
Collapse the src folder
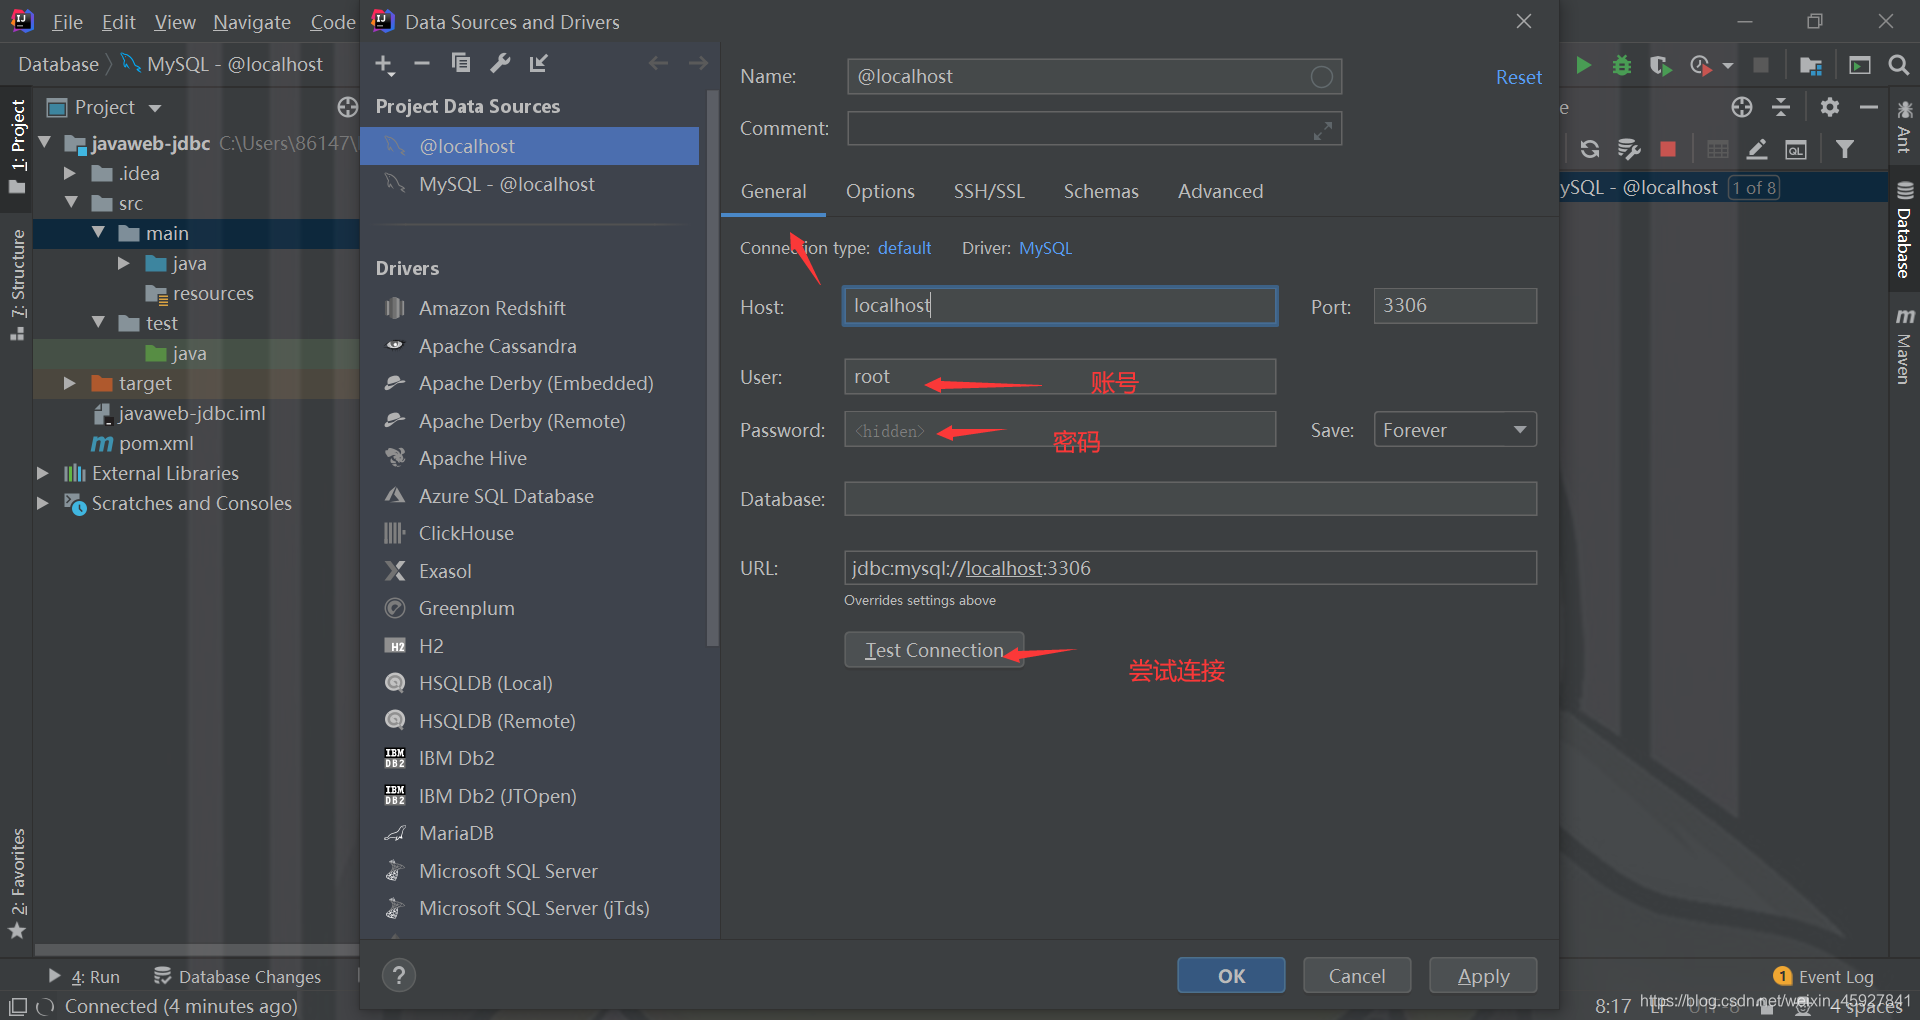point(71,202)
